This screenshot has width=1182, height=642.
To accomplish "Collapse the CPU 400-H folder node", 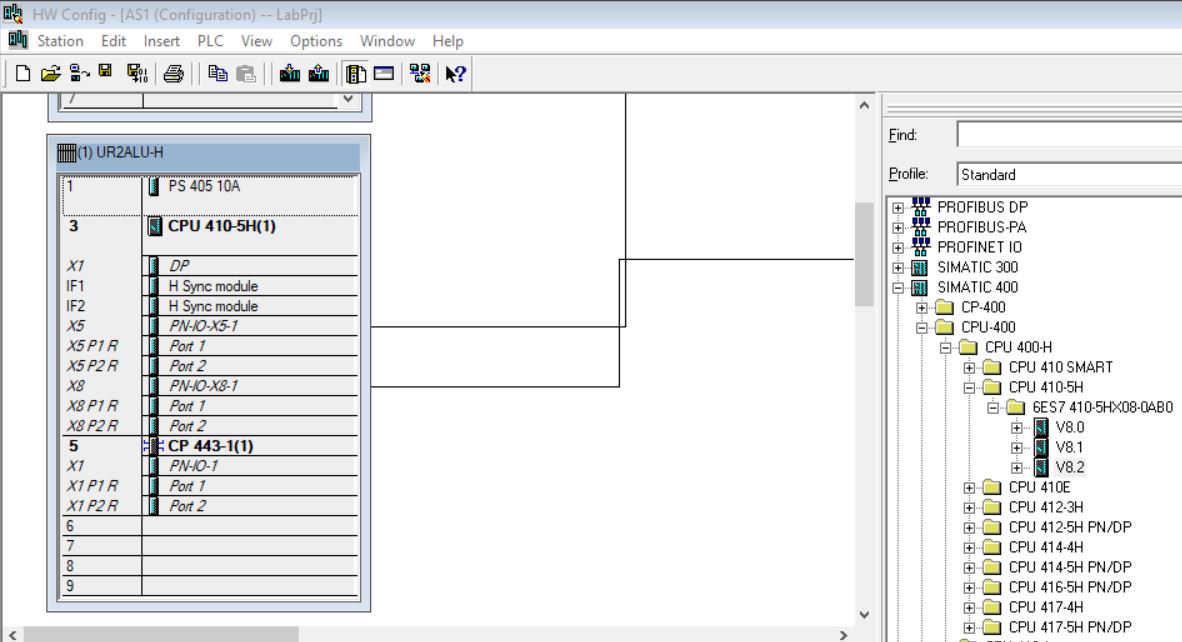I will (946, 347).
